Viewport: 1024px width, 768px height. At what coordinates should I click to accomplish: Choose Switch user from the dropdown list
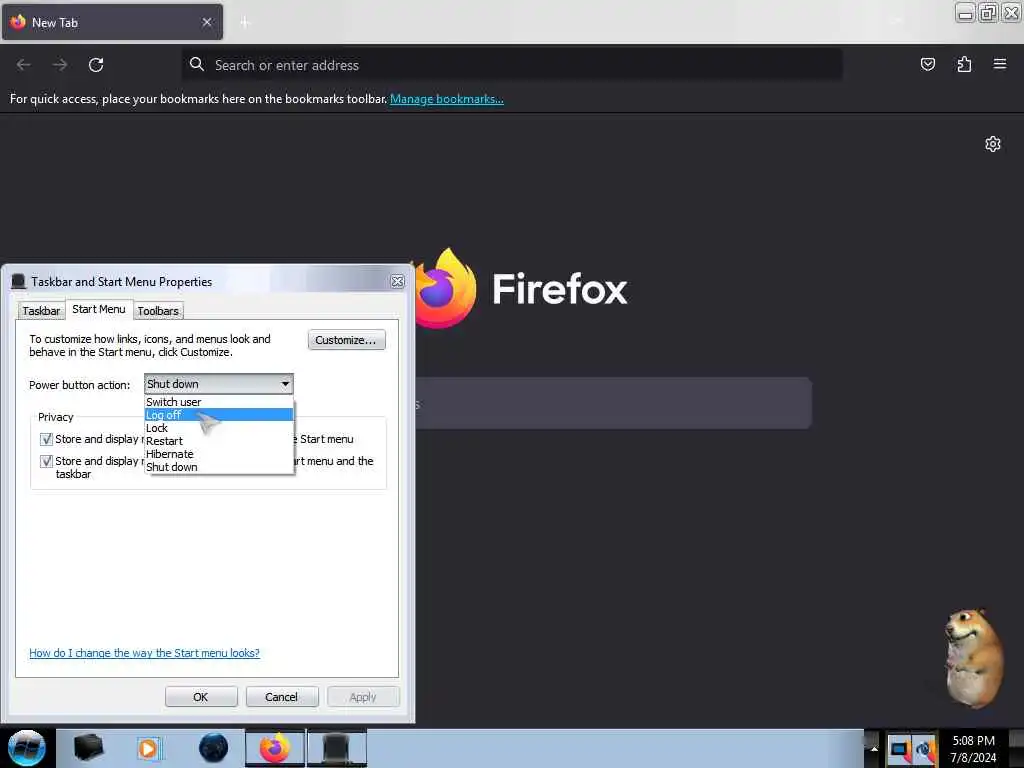coord(219,402)
